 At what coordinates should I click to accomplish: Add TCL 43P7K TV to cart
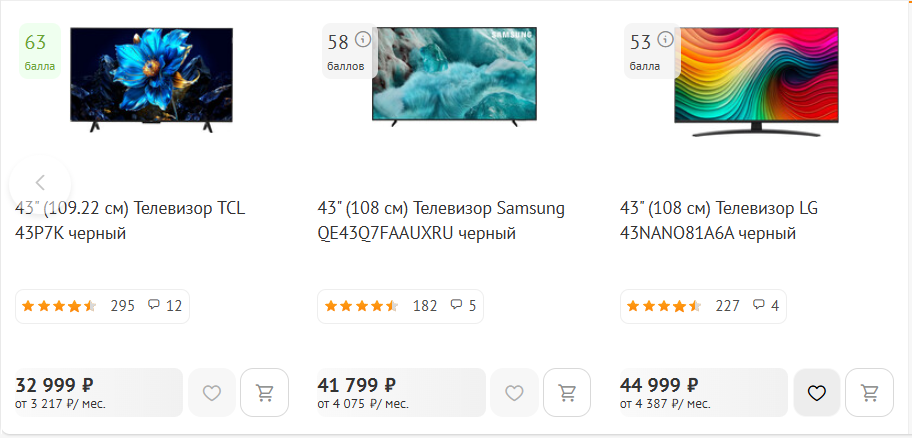(x=265, y=393)
